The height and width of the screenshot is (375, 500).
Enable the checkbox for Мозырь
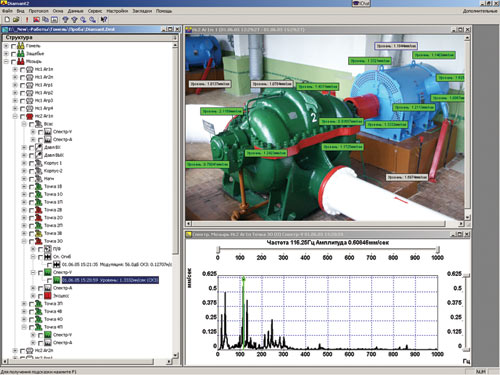(14, 62)
